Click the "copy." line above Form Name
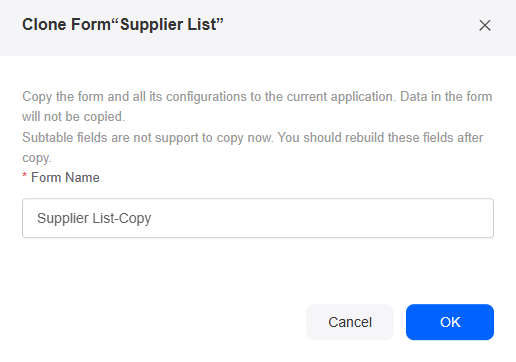516x362 pixels. tap(37, 158)
